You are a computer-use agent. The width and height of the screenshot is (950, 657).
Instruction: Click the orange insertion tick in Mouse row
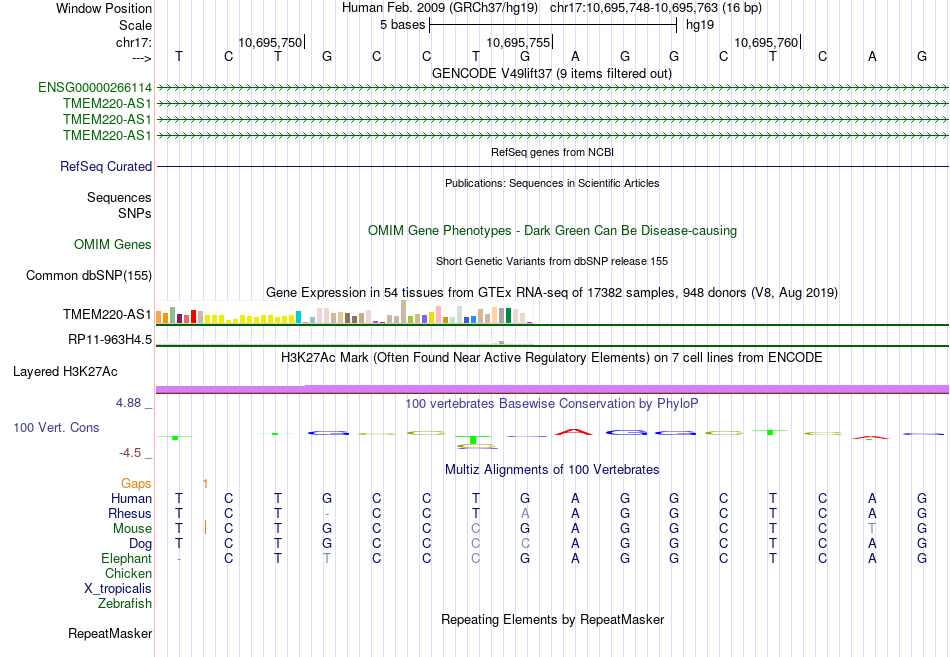click(x=205, y=527)
